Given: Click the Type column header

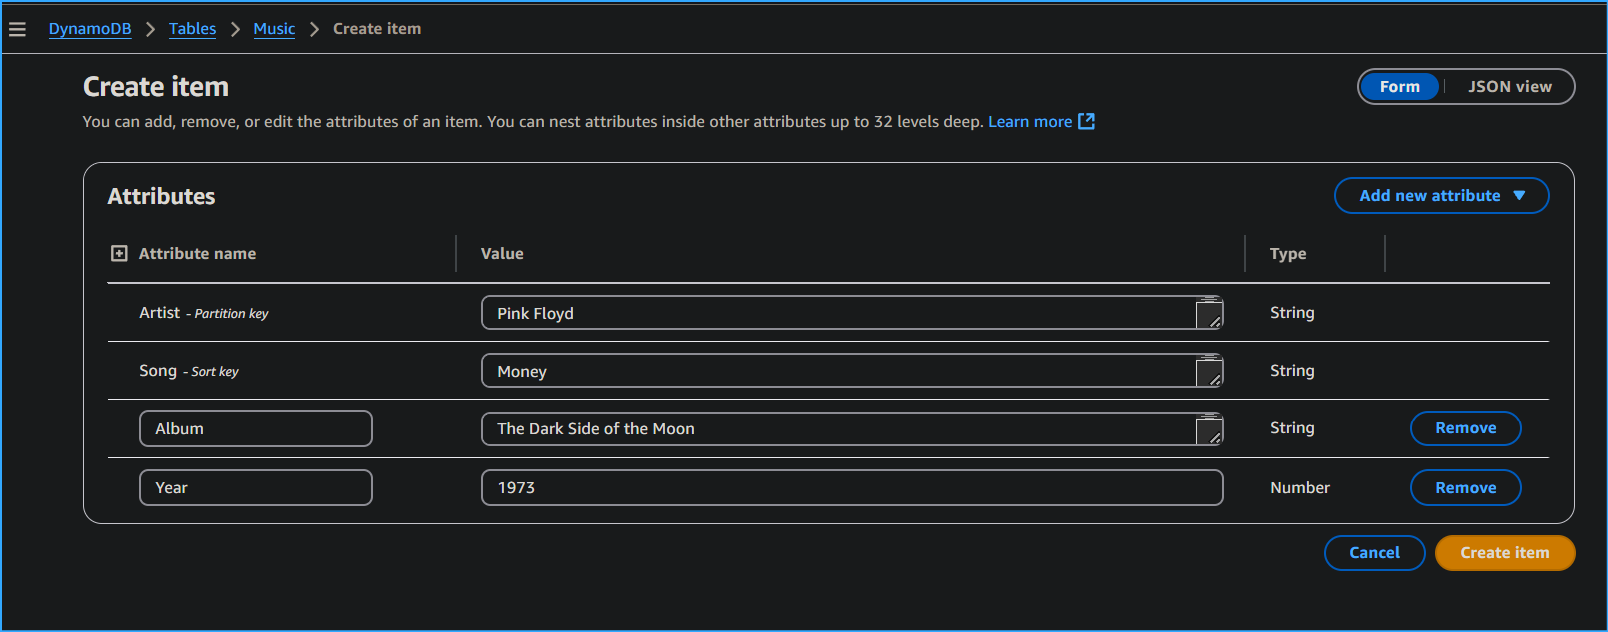Looking at the screenshot, I should coord(1288,254).
